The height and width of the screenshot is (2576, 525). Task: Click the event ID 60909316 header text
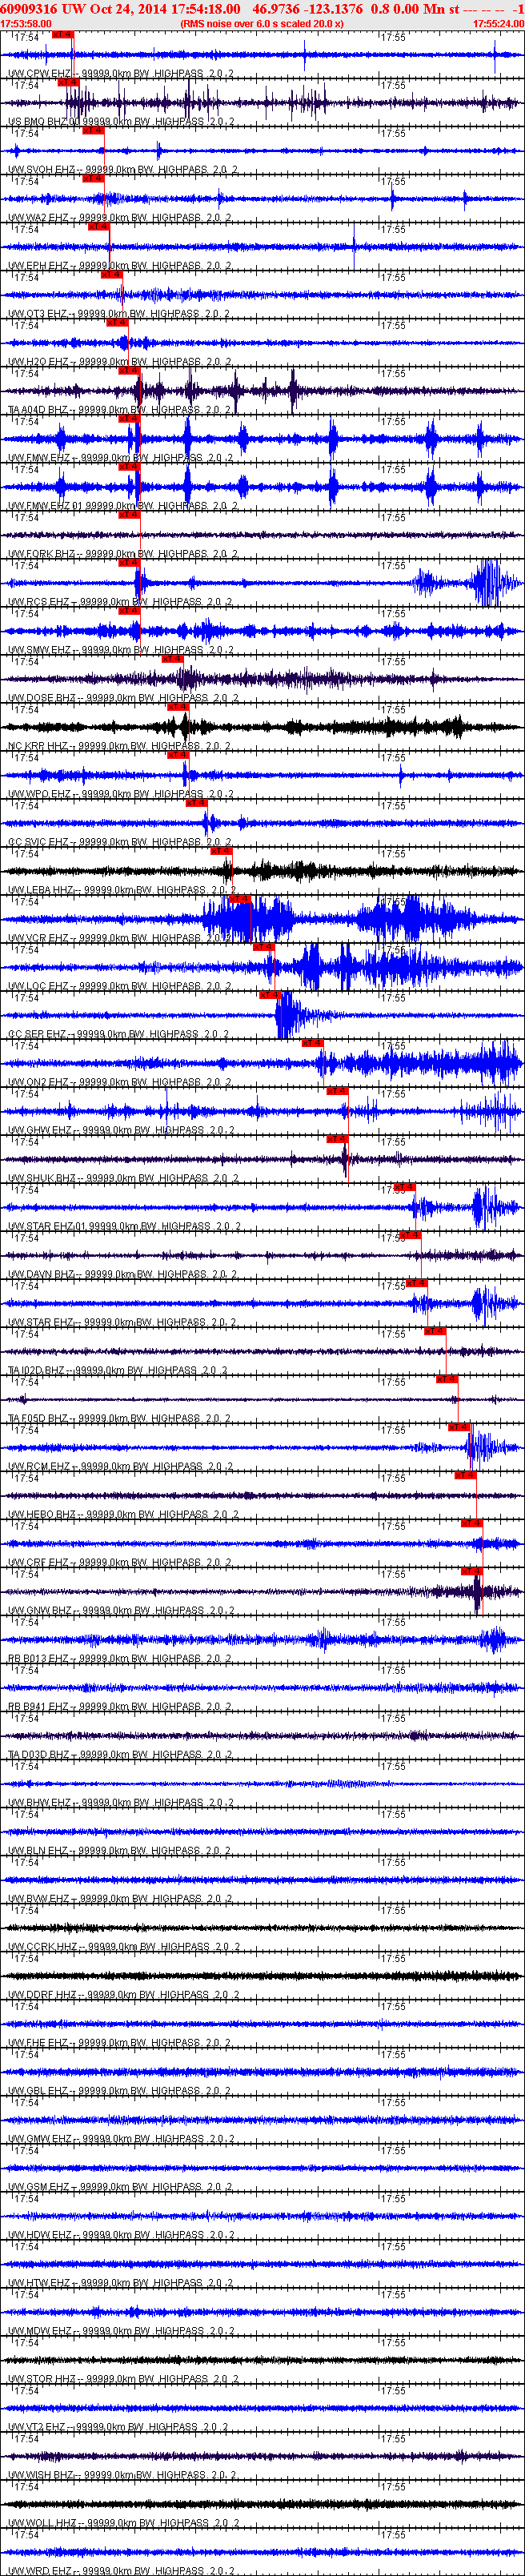tap(29, 9)
